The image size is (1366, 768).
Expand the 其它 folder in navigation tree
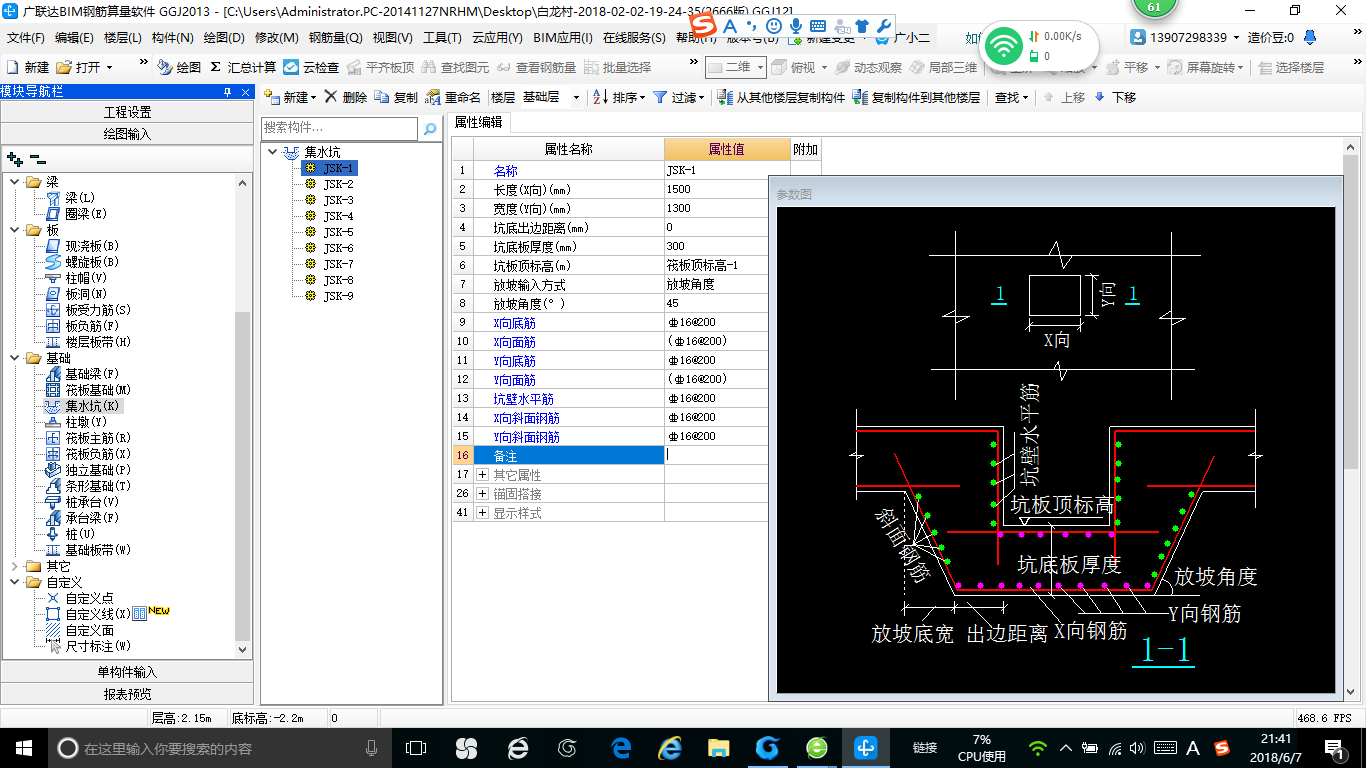pos(15,566)
